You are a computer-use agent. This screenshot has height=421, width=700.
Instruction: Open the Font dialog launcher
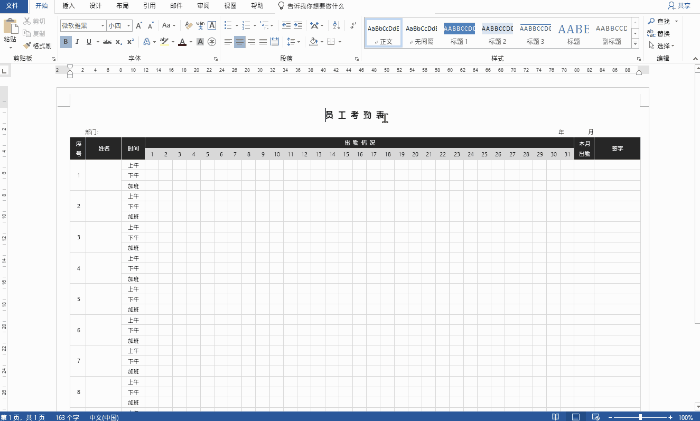coord(216,58)
